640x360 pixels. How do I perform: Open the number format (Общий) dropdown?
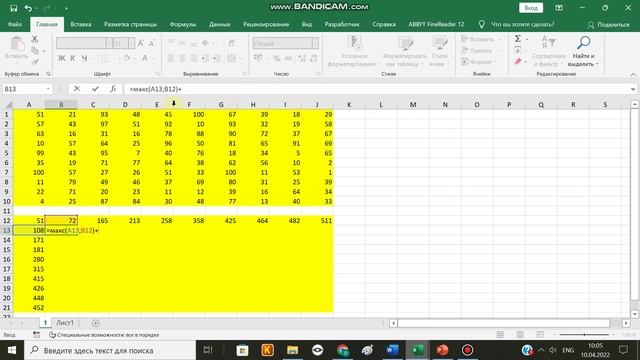coord(315,43)
